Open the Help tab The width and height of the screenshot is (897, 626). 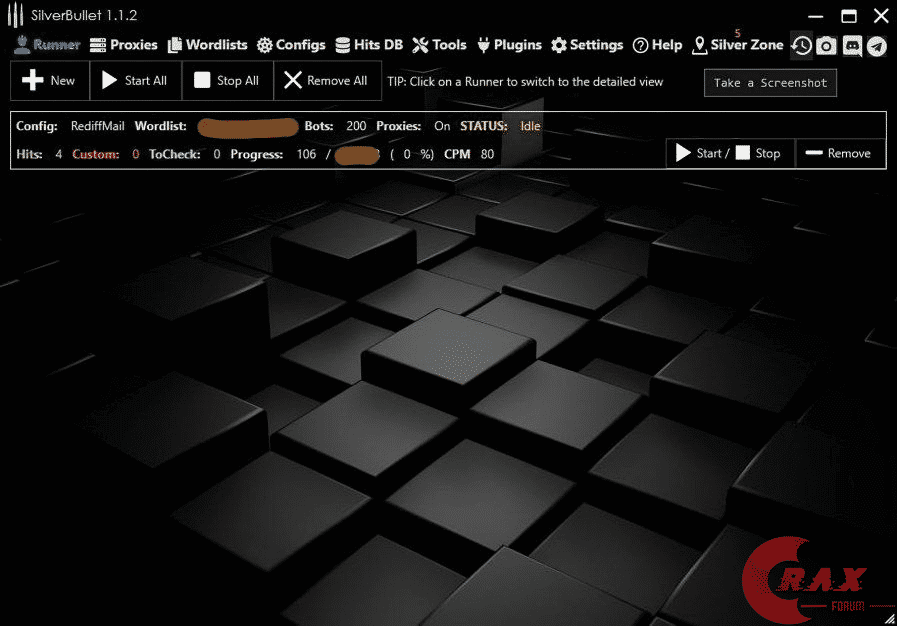tap(657, 45)
